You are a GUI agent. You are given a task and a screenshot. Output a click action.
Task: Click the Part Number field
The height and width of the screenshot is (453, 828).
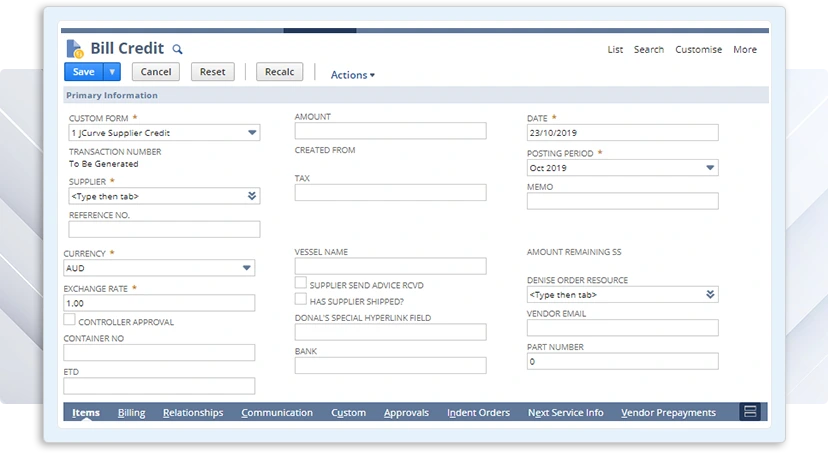623,361
